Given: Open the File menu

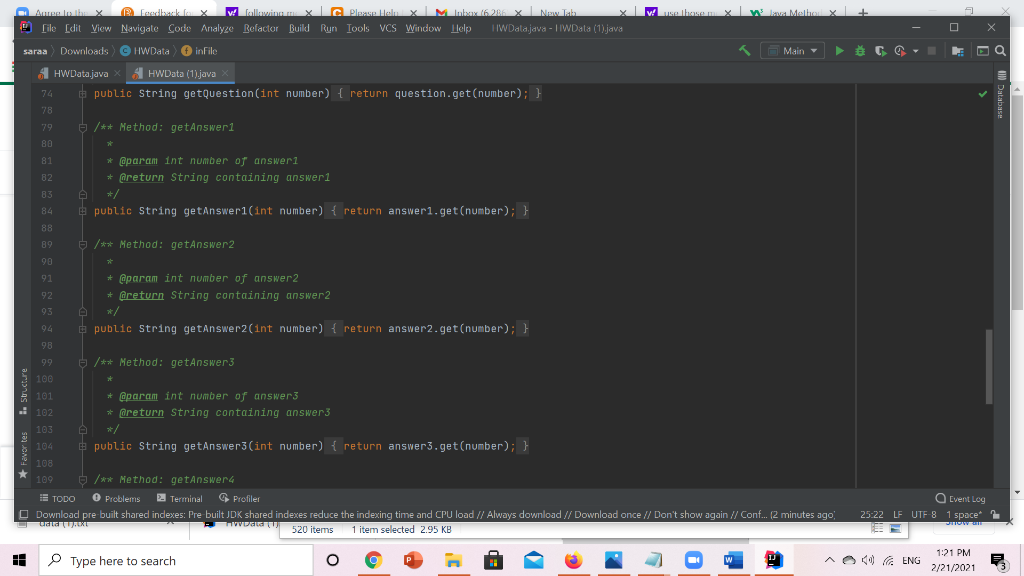Looking at the screenshot, I should [x=49, y=28].
